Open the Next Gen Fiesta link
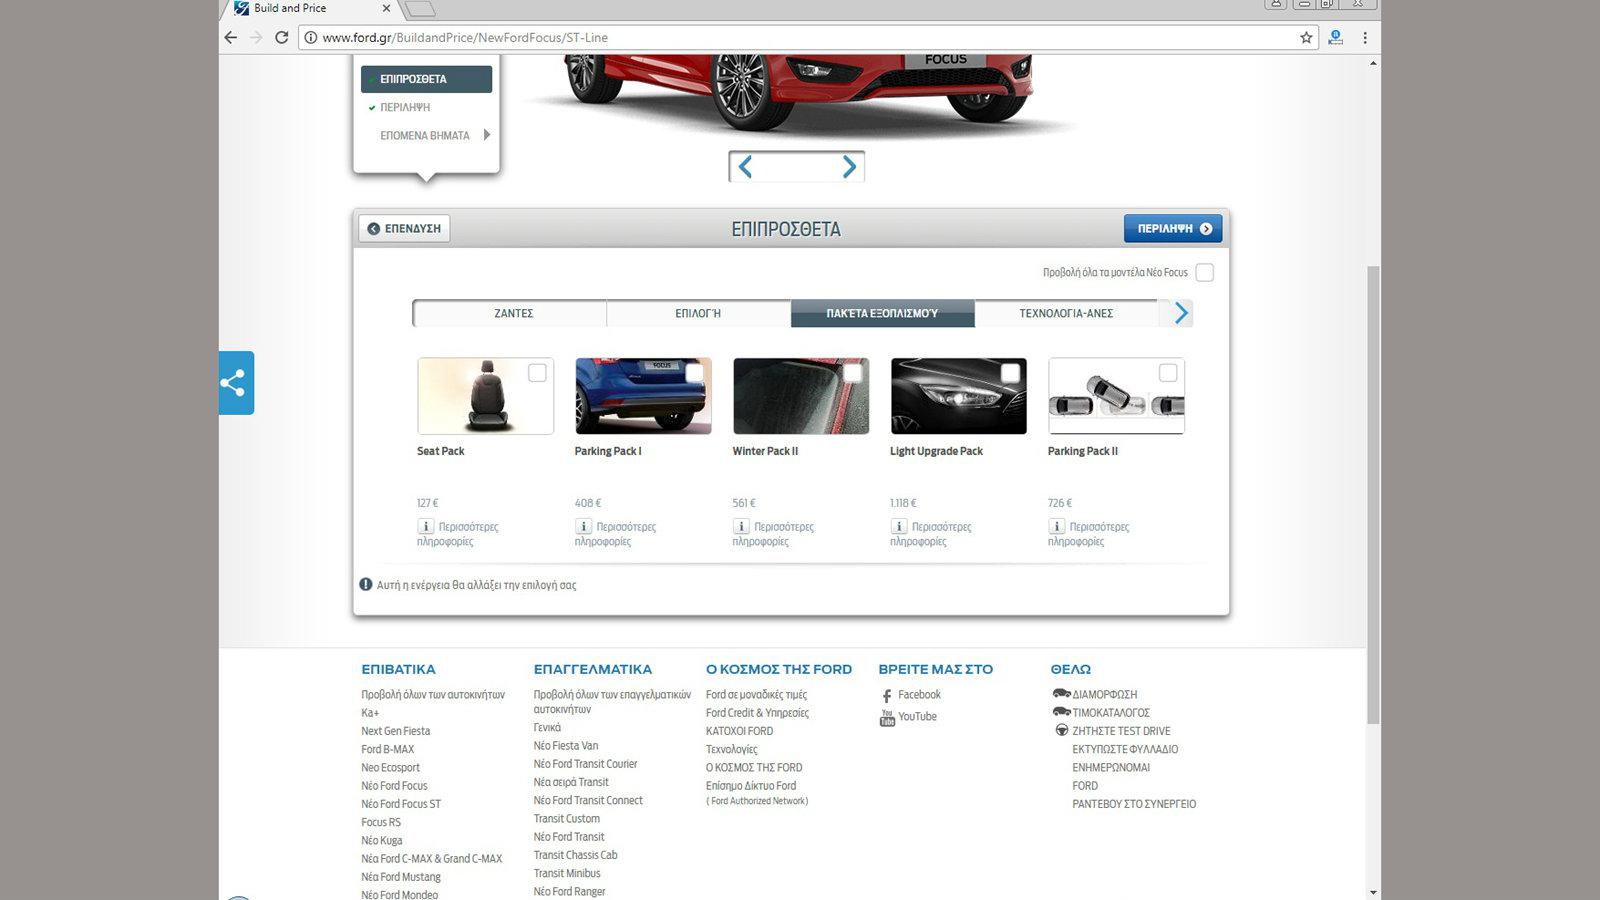Image resolution: width=1600 pixels, height=900 pixels. coord(395,731)
